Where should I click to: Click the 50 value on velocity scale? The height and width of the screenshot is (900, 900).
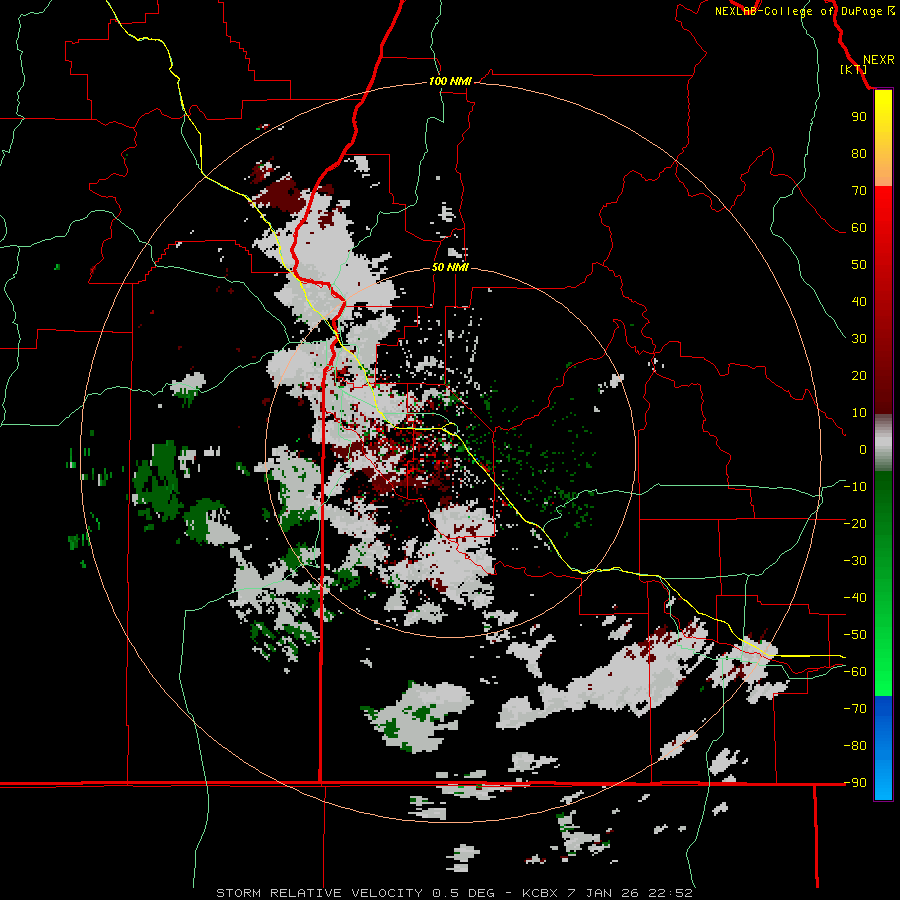pos(859,265)
